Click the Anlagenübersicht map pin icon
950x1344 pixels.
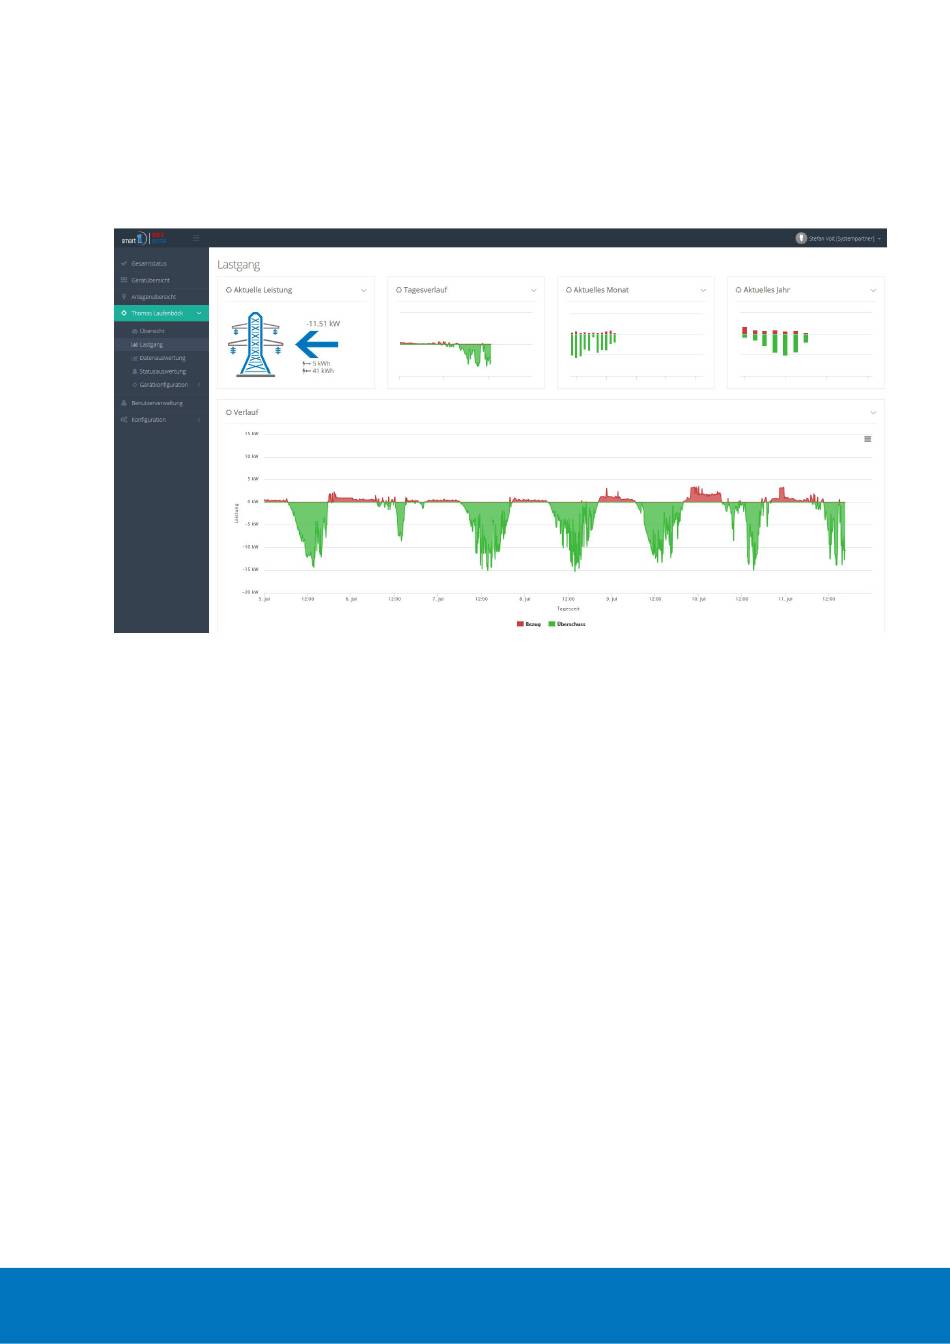click(123, 297)
